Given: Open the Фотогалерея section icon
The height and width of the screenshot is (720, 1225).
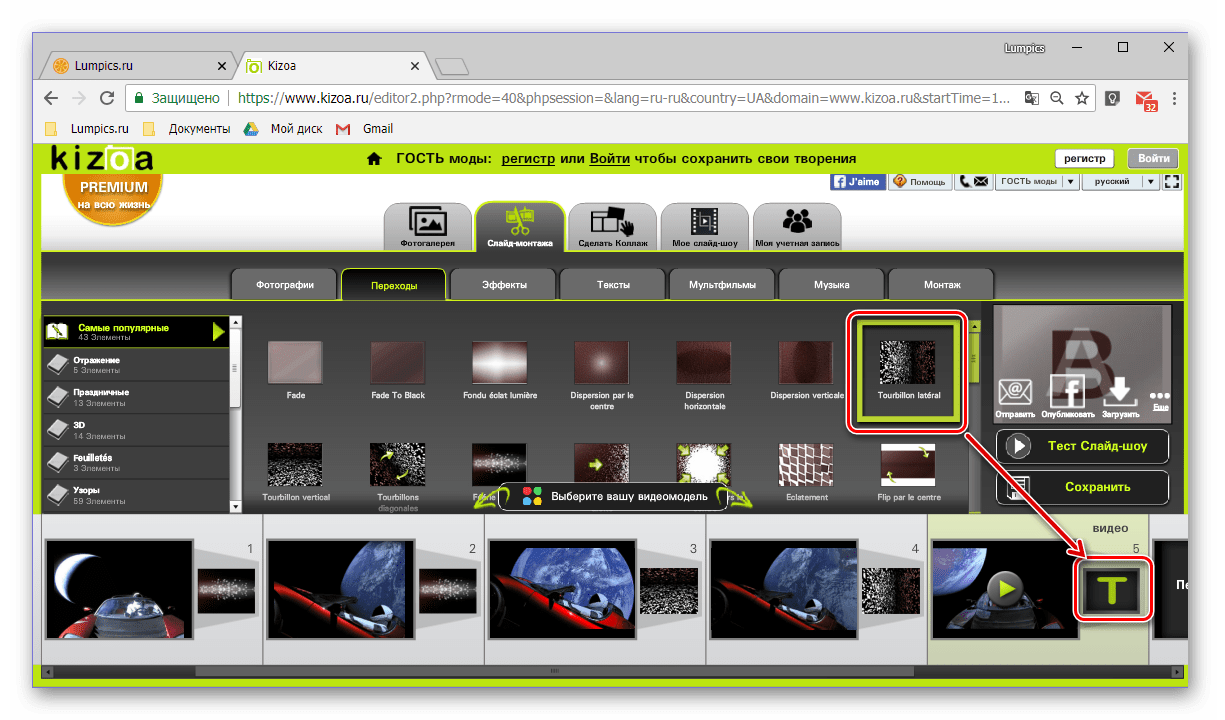Looking at the screenshot, I should point(427,226).
